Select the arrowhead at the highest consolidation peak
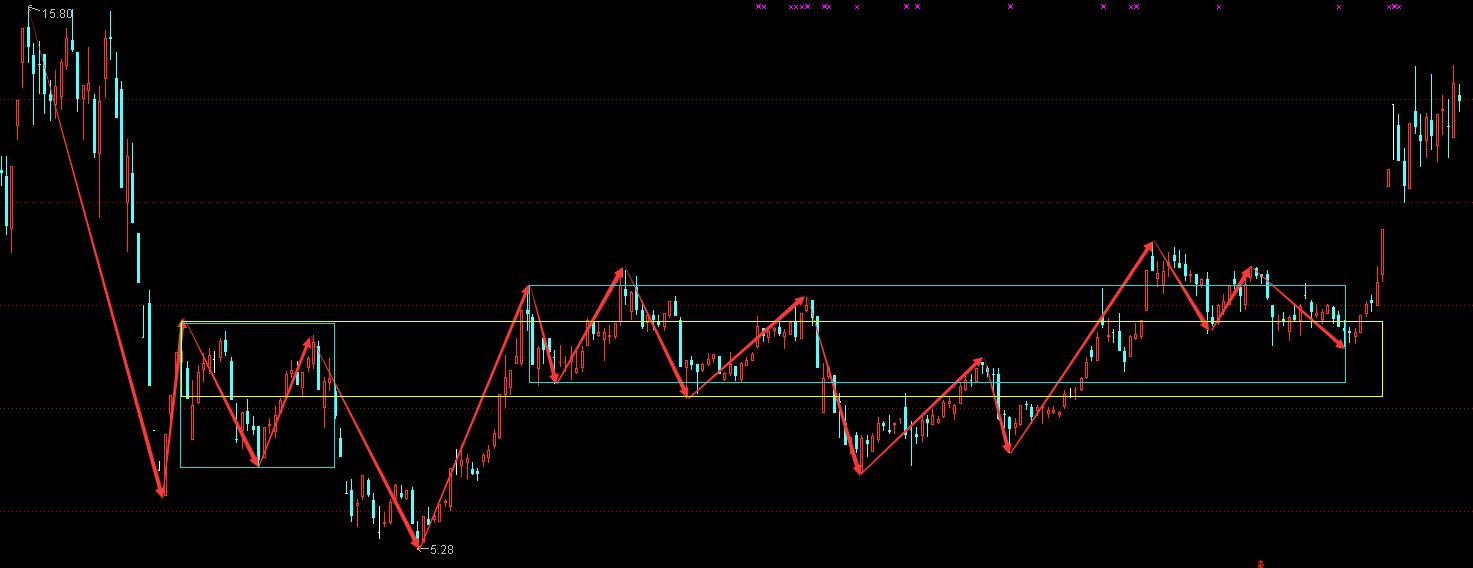Screen dimensions: 1473x568 coord(1150,245)
